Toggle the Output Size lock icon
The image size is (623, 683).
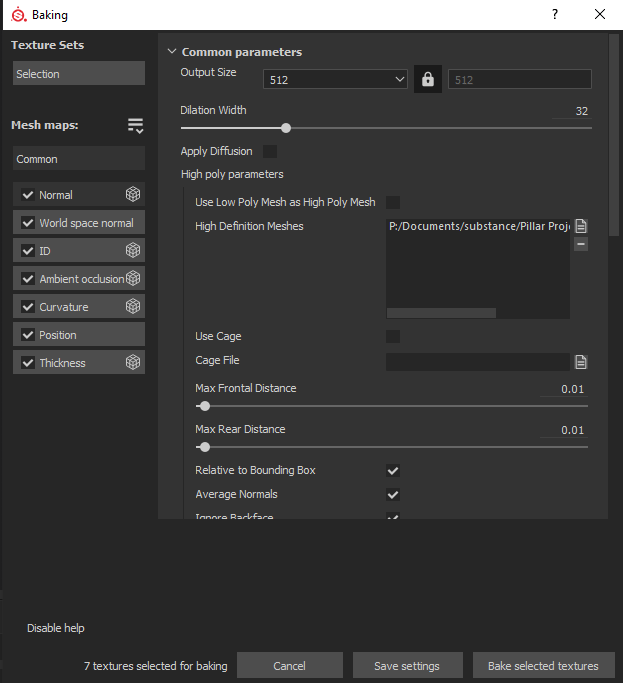coord(428,79)
